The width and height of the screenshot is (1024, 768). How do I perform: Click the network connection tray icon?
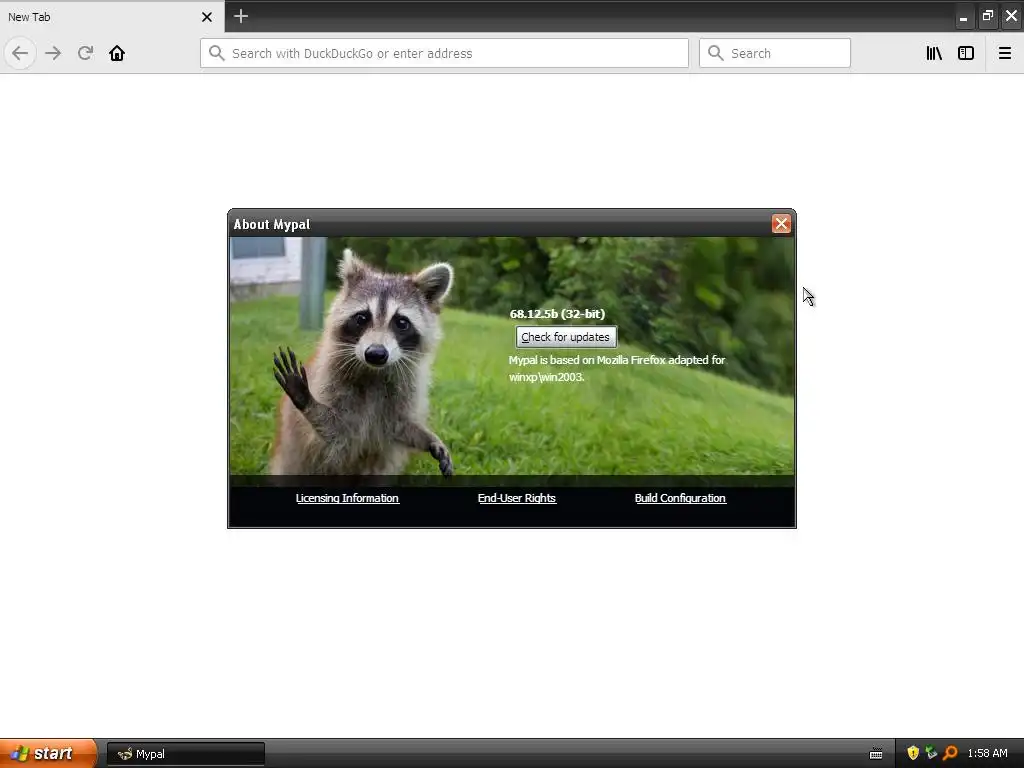[931, 753]
